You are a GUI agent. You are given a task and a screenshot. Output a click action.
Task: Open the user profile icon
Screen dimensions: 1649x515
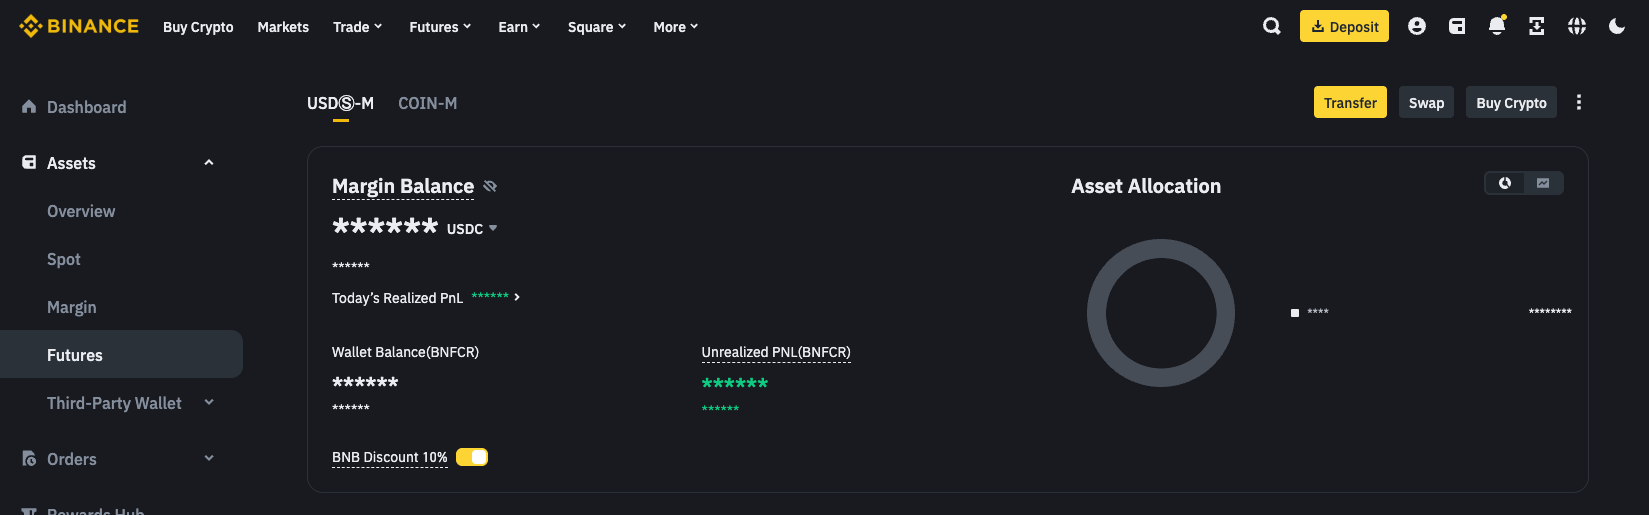(1417, 27)
